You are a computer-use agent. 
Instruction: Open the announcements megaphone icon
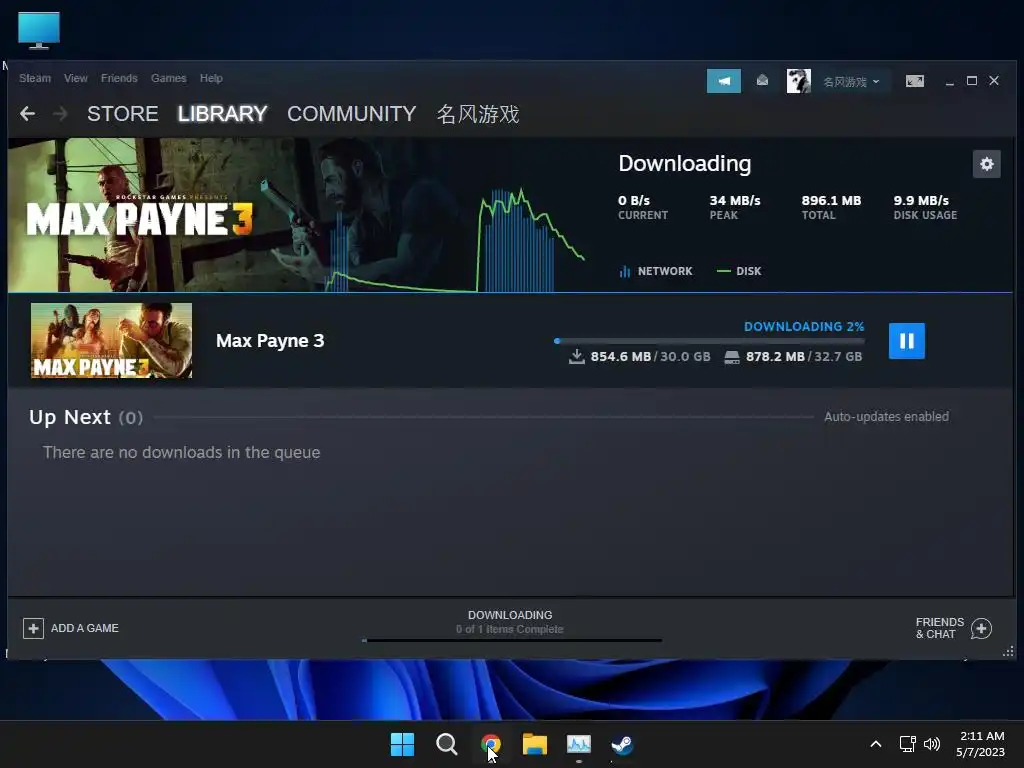point(724,81)
